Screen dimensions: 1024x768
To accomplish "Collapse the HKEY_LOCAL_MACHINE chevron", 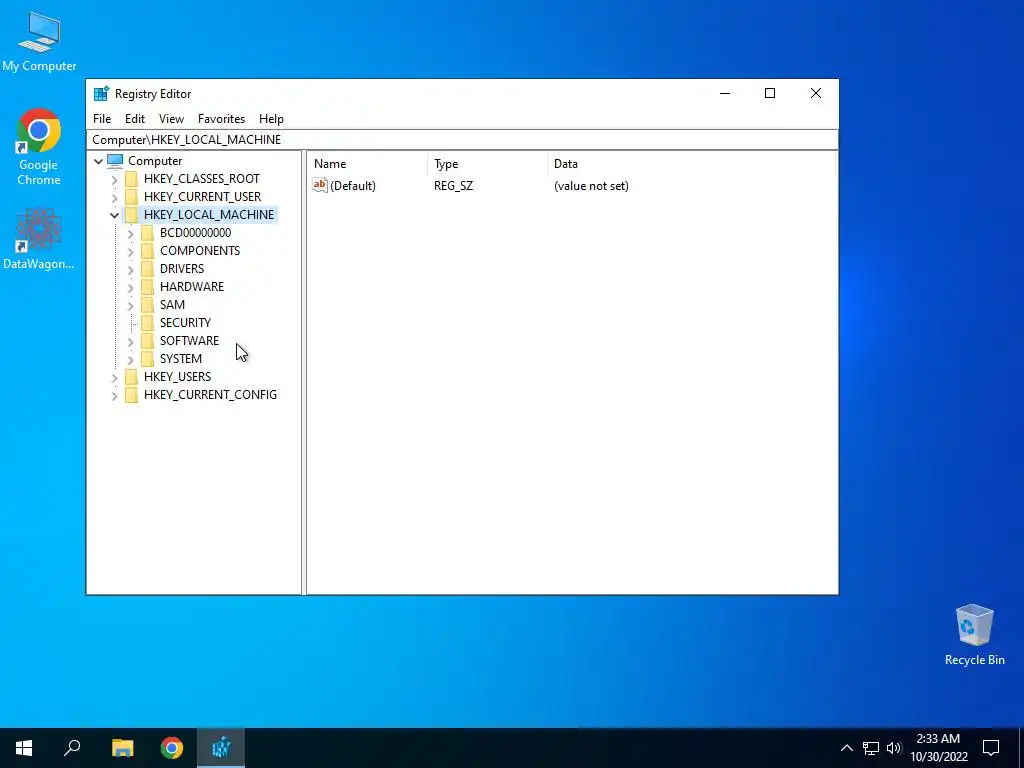I will coord(115,215).
